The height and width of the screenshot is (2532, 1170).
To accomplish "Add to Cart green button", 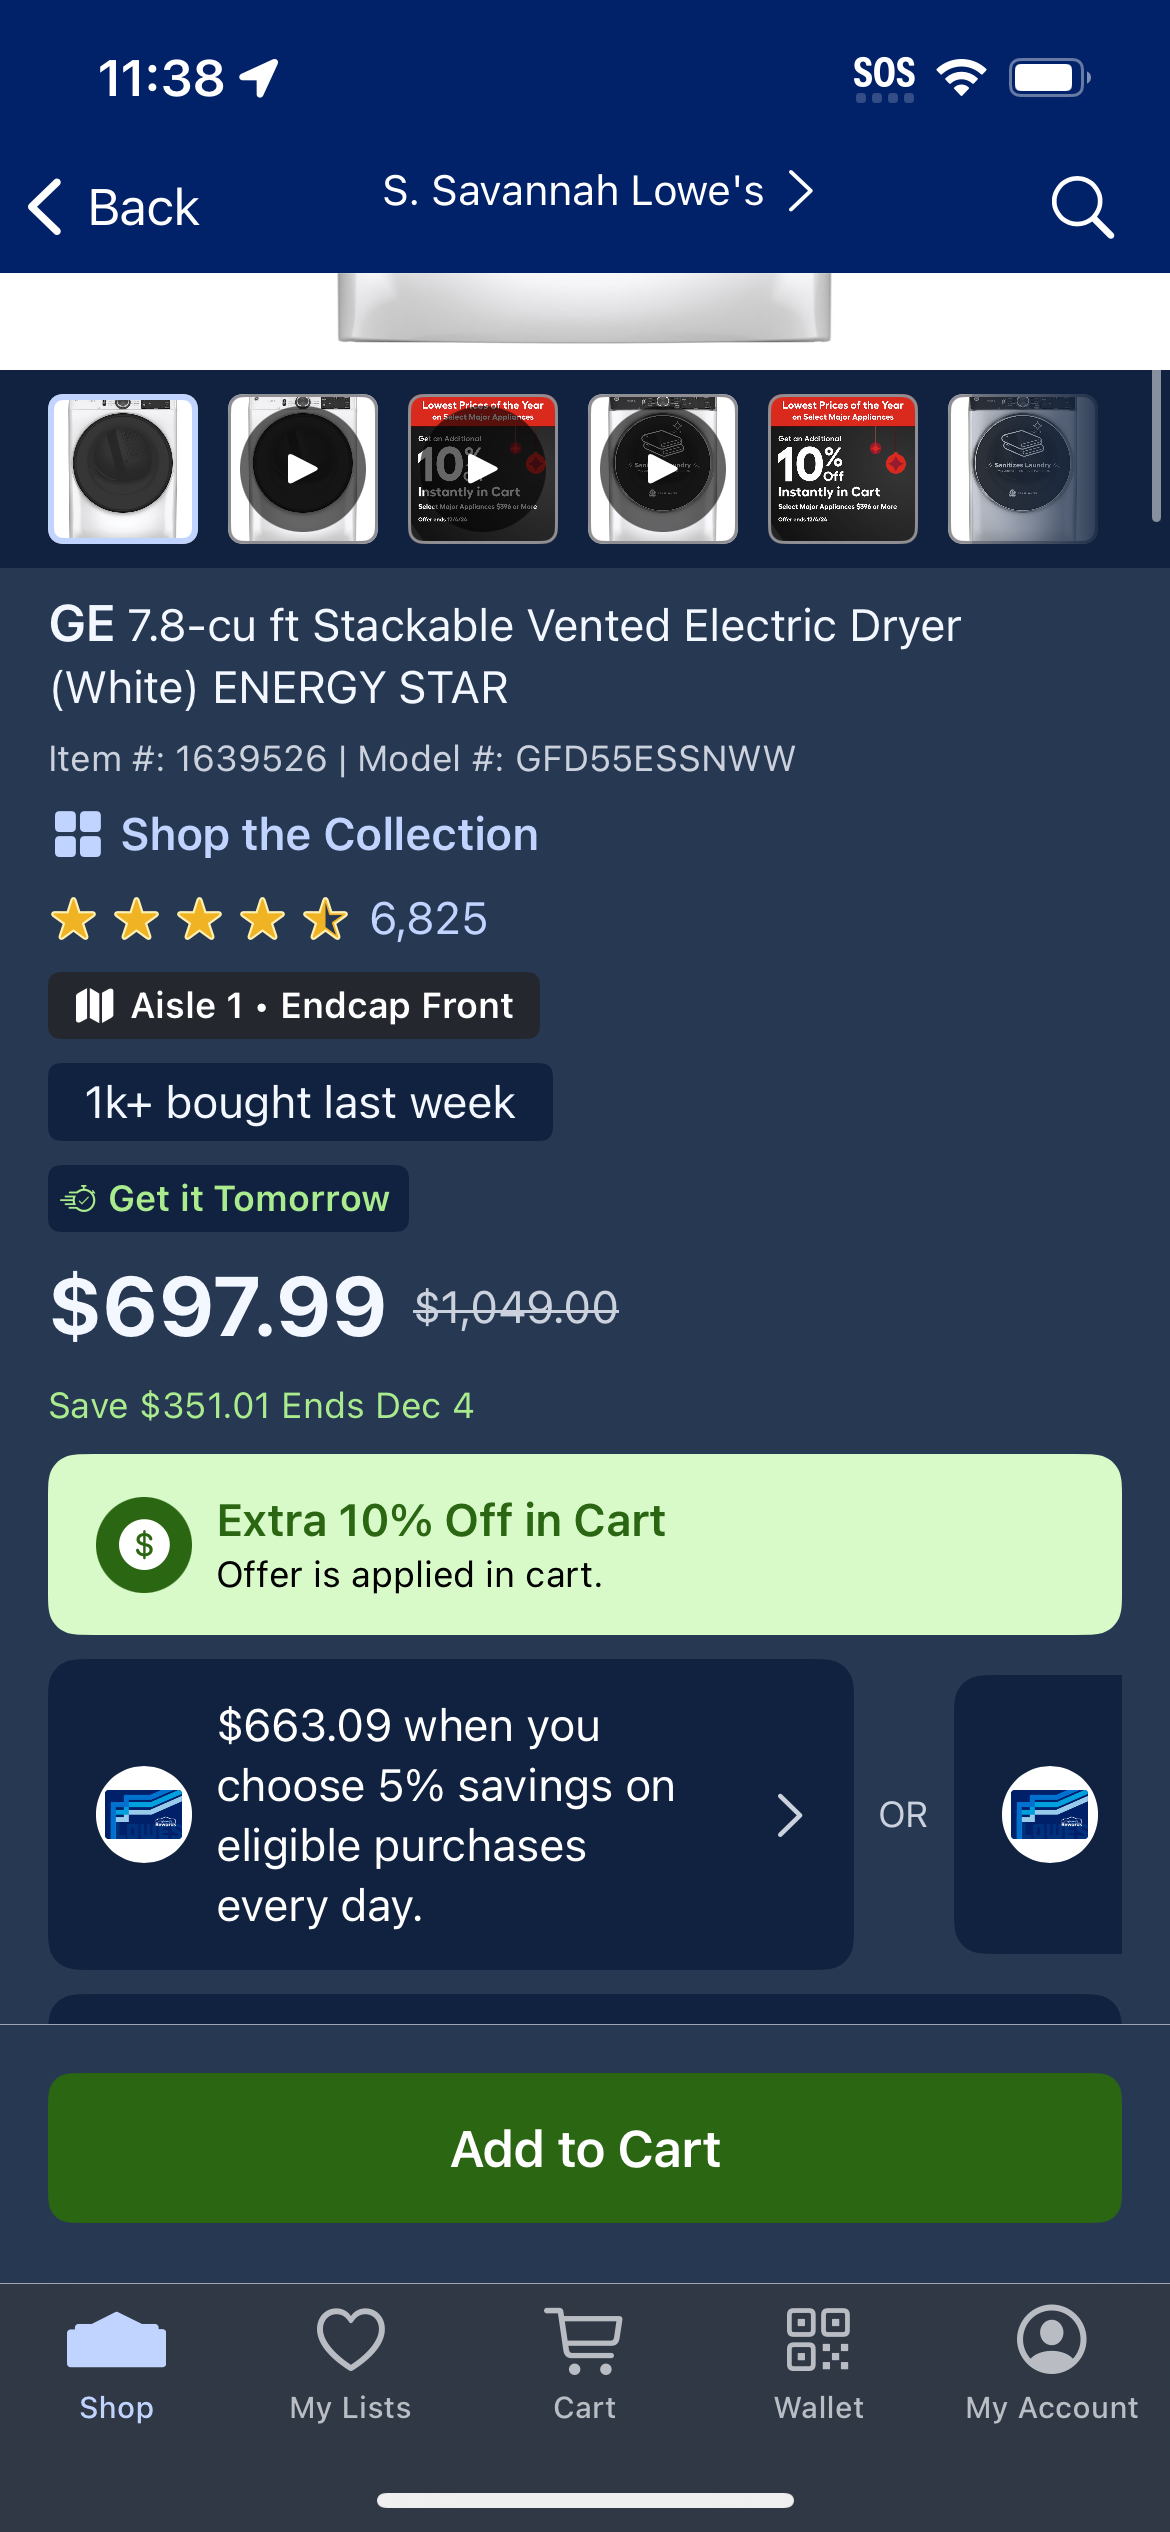I will click(x=585, y=2148).
